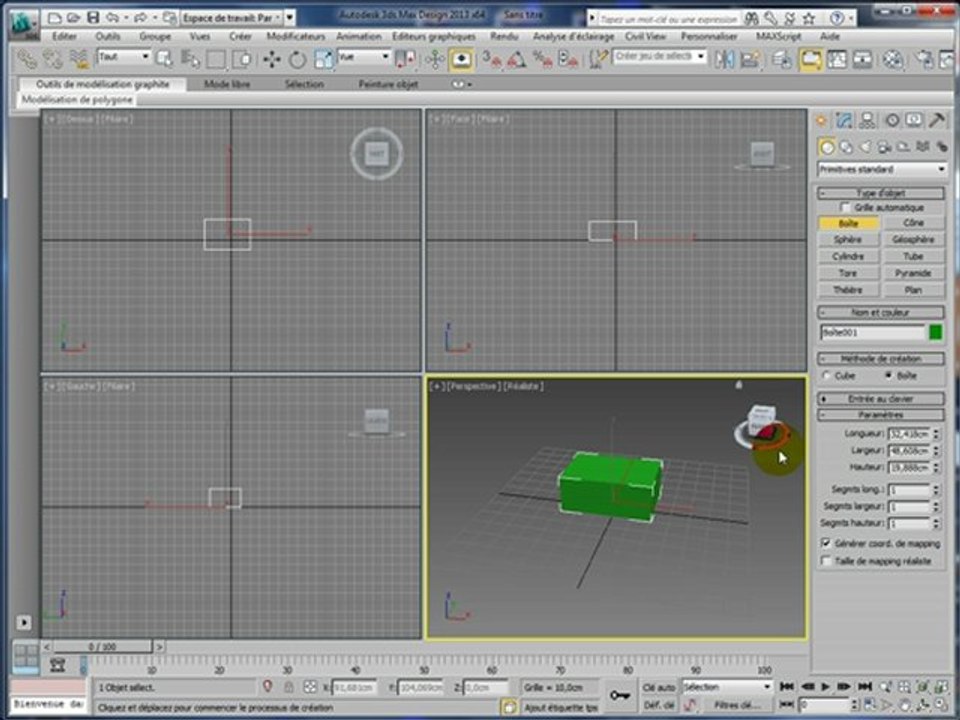Collapse the Nom et couleur rollout

881,312
